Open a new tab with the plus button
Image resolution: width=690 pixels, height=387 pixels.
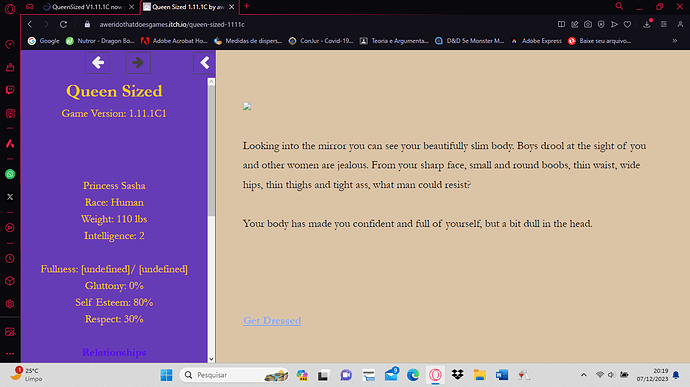click(x=246, y=6)
